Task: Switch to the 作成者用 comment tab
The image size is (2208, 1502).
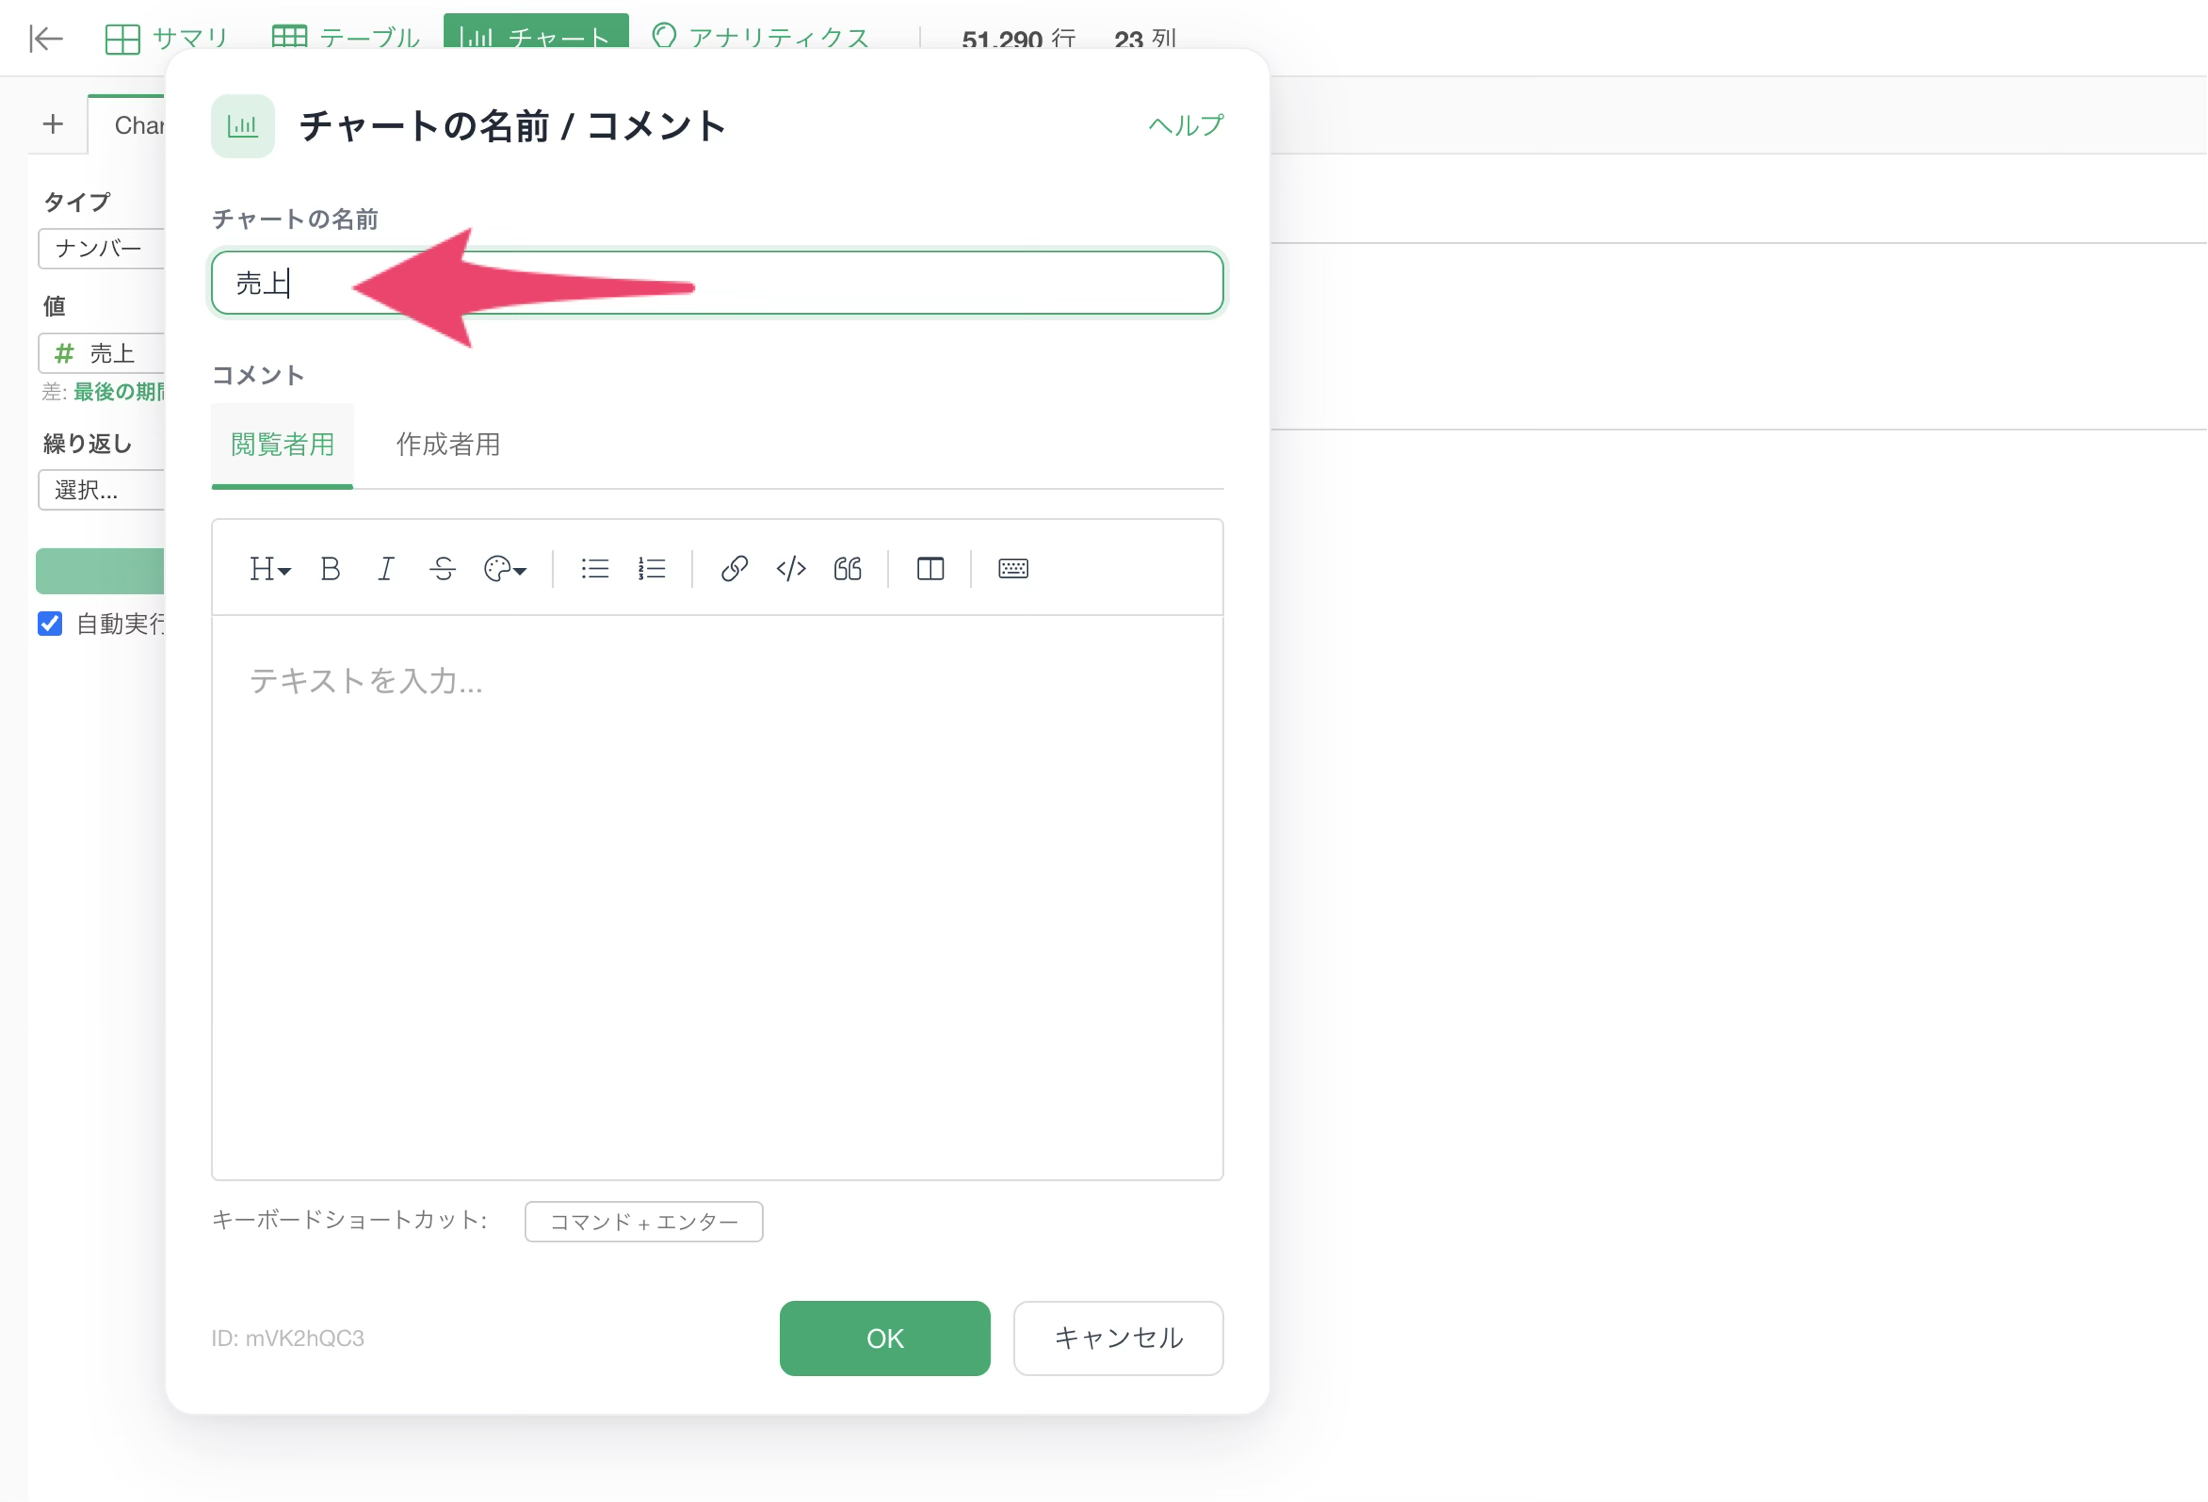Action: (x=448, y=444)
